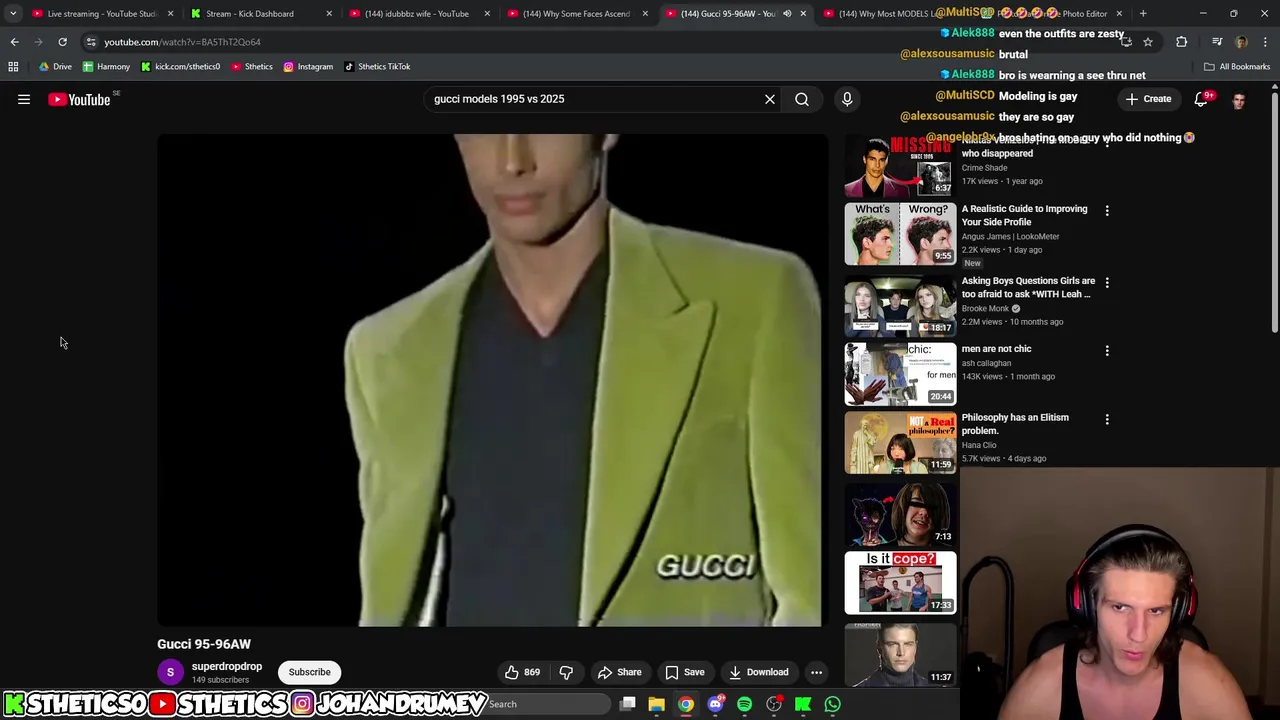Open the YouTube notifications bell
1280x720 pixels.
coord(1202,99)
